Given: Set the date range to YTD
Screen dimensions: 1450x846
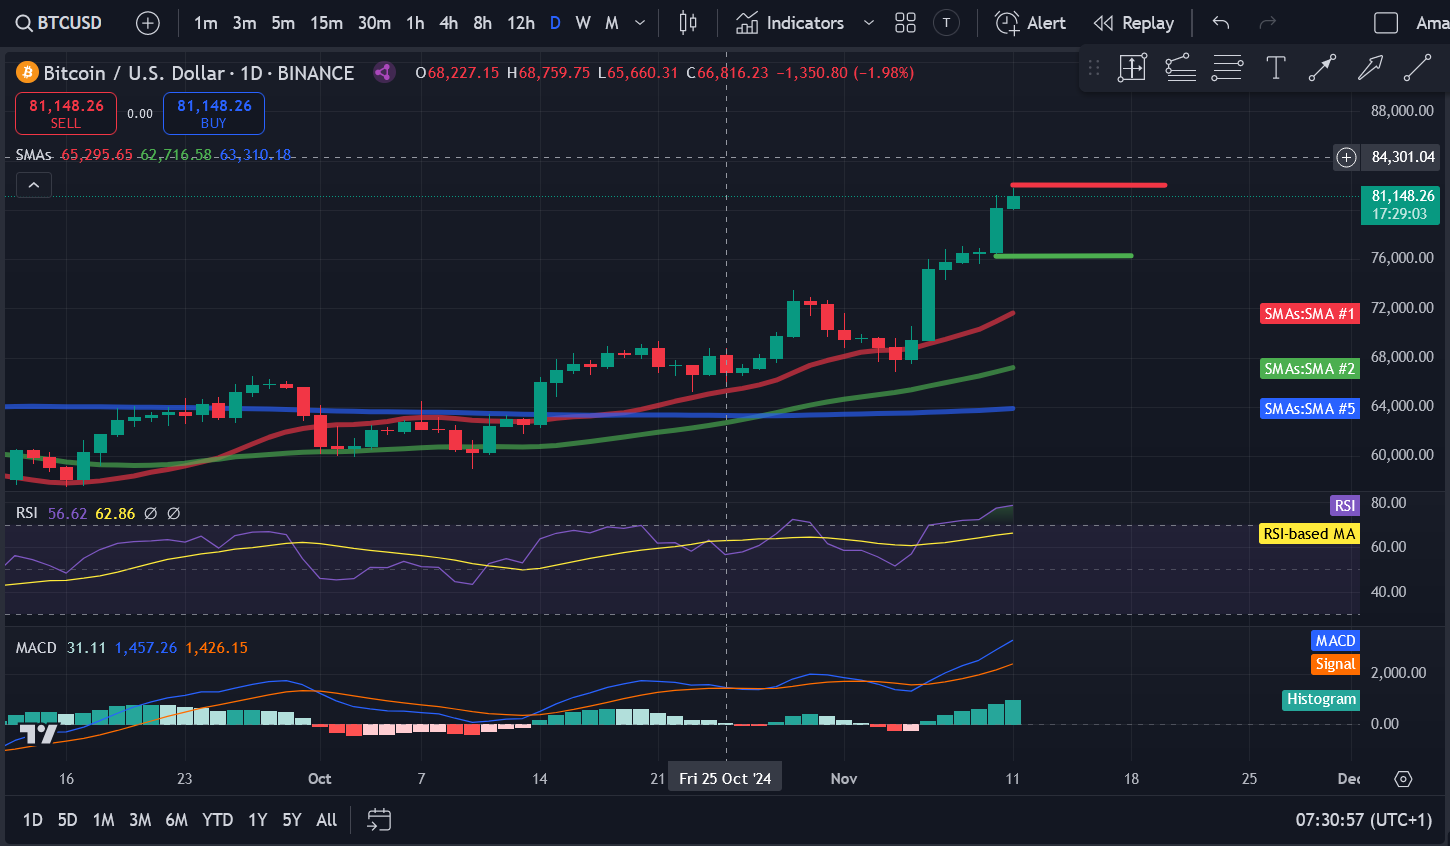Looking at the screenshot, I should click(218, 820).
